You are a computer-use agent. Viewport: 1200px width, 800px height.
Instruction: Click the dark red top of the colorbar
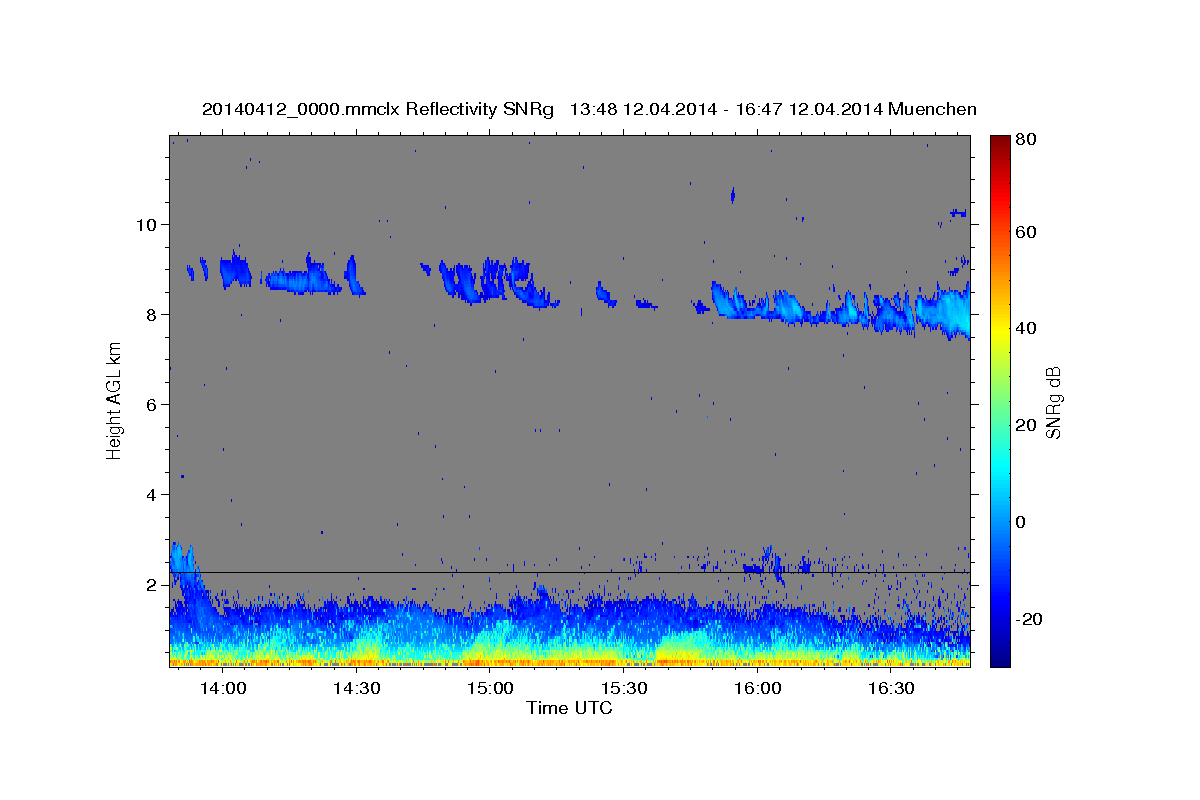[999, 142]
